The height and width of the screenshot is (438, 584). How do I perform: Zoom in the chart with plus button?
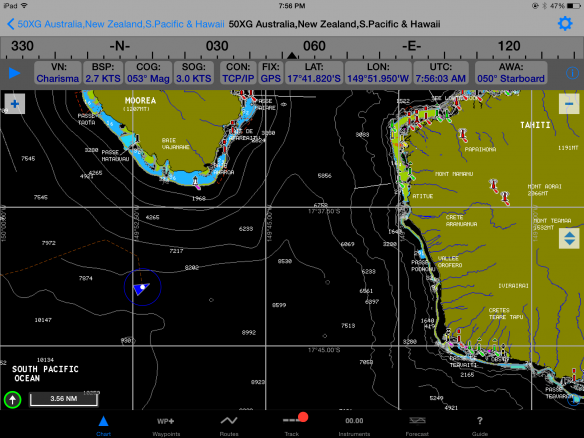(x=15, y=104)
